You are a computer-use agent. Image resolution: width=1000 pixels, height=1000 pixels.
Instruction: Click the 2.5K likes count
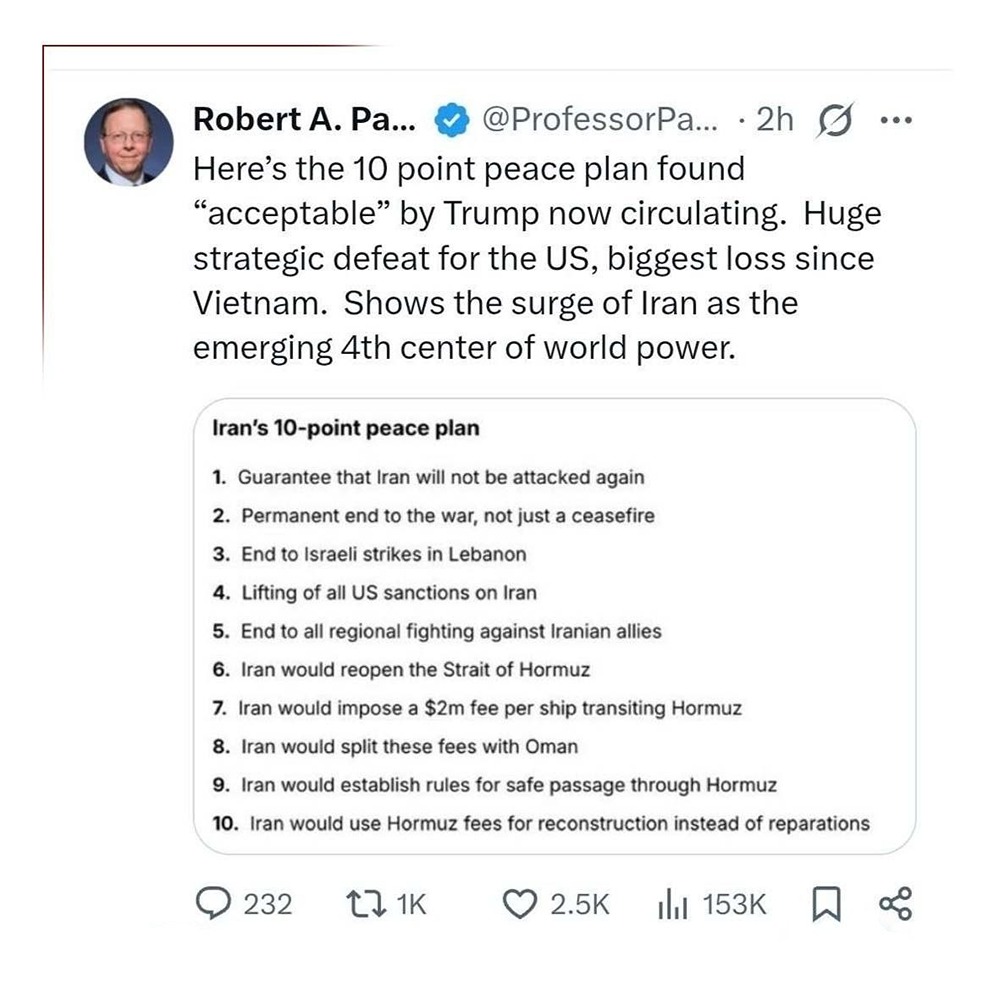(580, 905)
